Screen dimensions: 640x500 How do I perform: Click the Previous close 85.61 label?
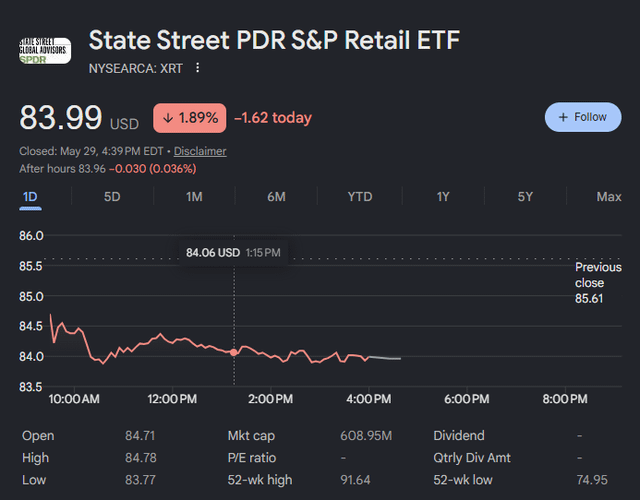tap(598, 283)
